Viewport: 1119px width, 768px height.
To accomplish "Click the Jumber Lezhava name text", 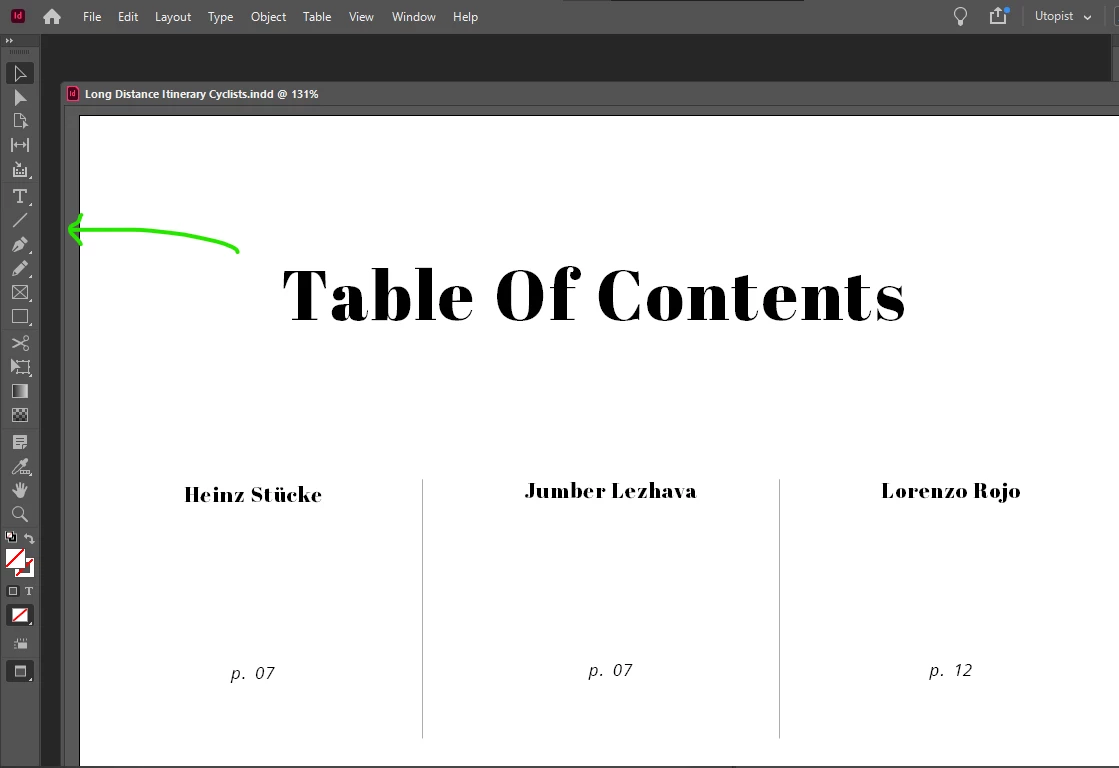I will (x=610, y=490).
